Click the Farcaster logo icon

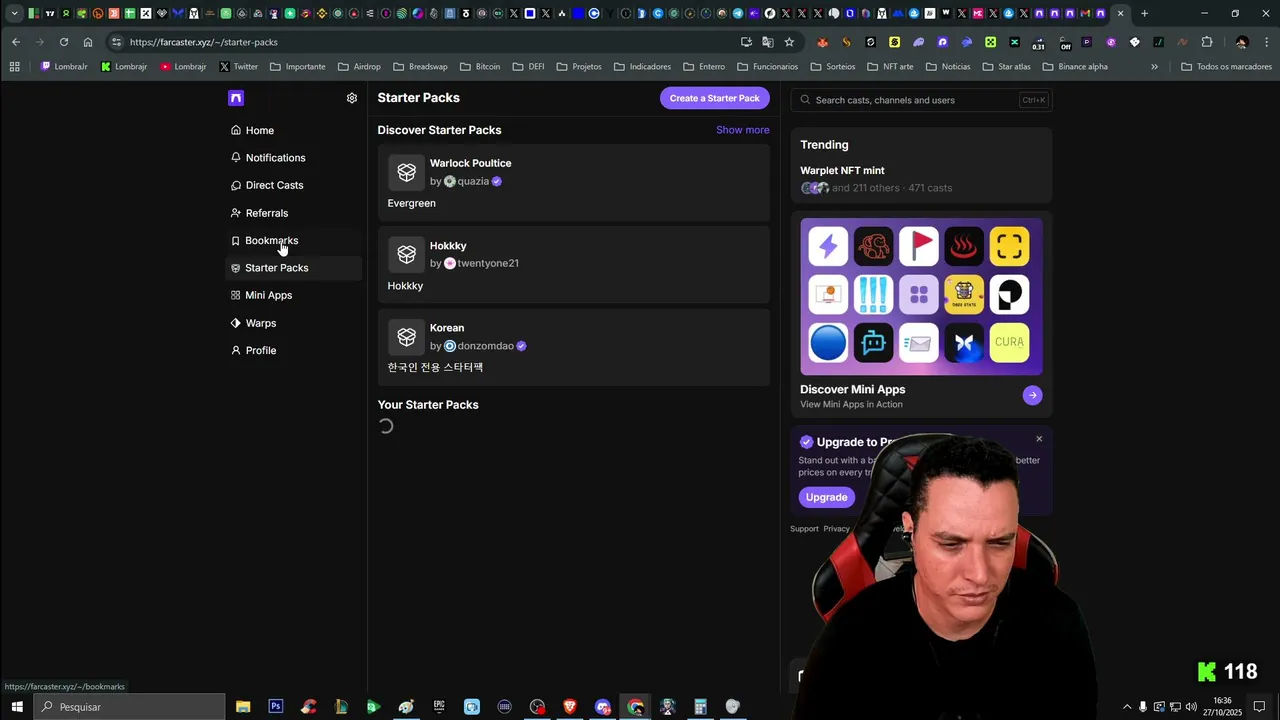pos(236,98)
